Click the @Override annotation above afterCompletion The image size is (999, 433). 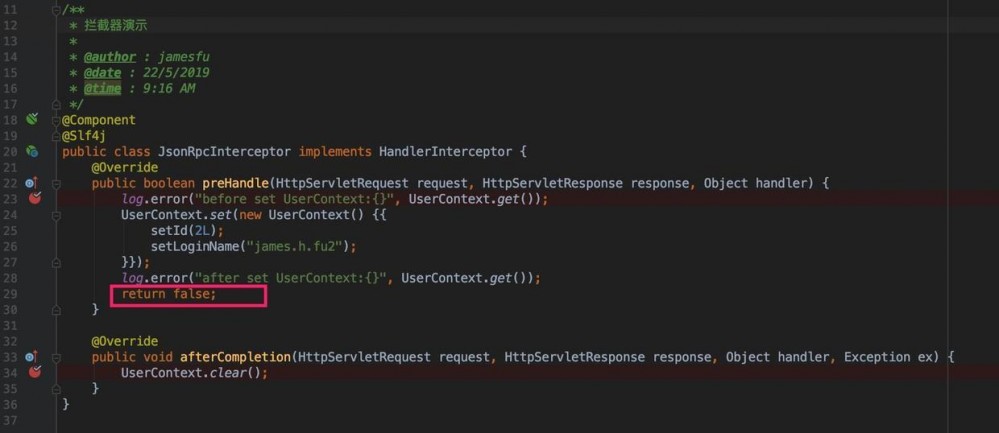124,341
